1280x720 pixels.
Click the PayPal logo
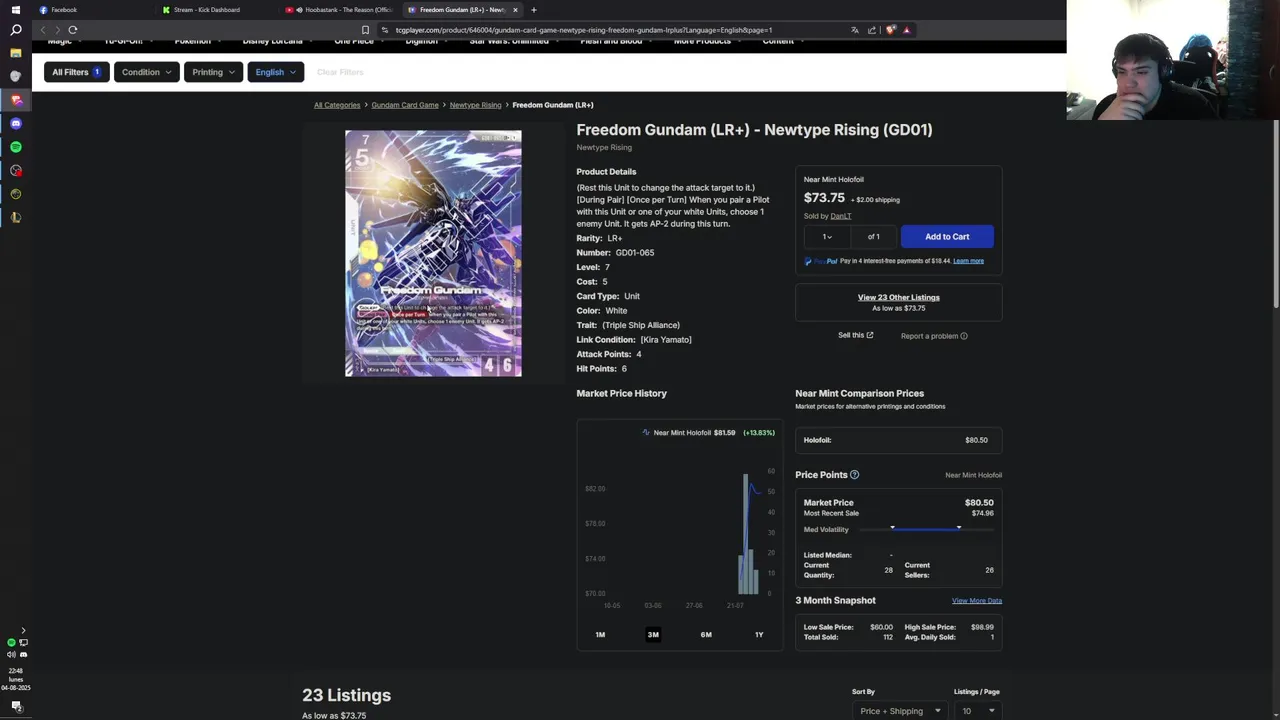click(x=820, y=261)
